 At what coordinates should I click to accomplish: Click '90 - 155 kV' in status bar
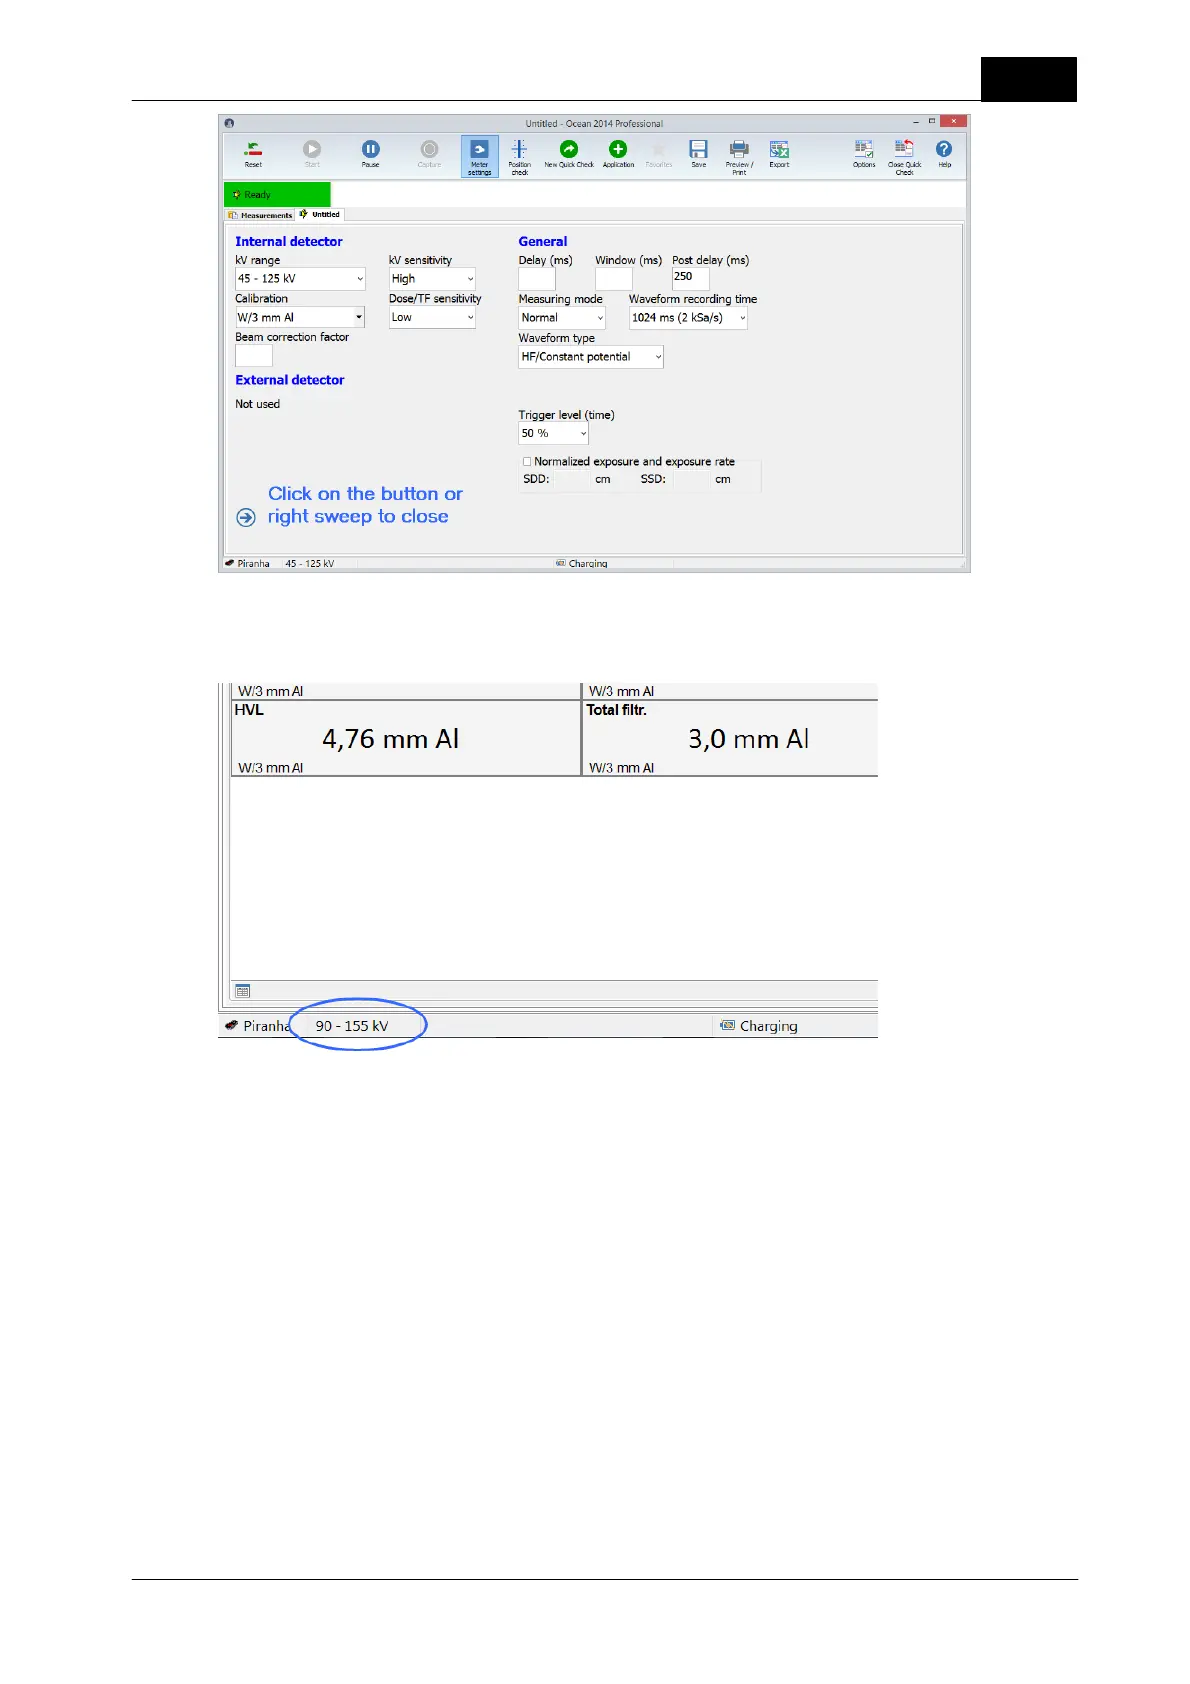click(x=352, y=1026)
